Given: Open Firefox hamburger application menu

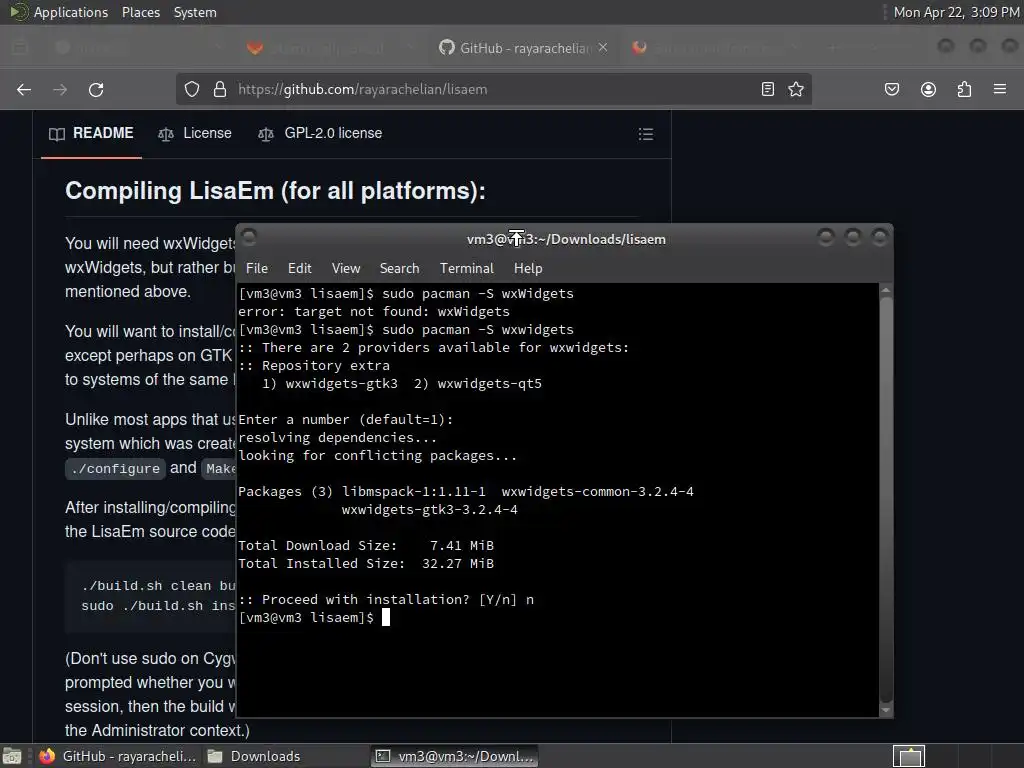Looking at the screenshot, I should point(1000,89).
